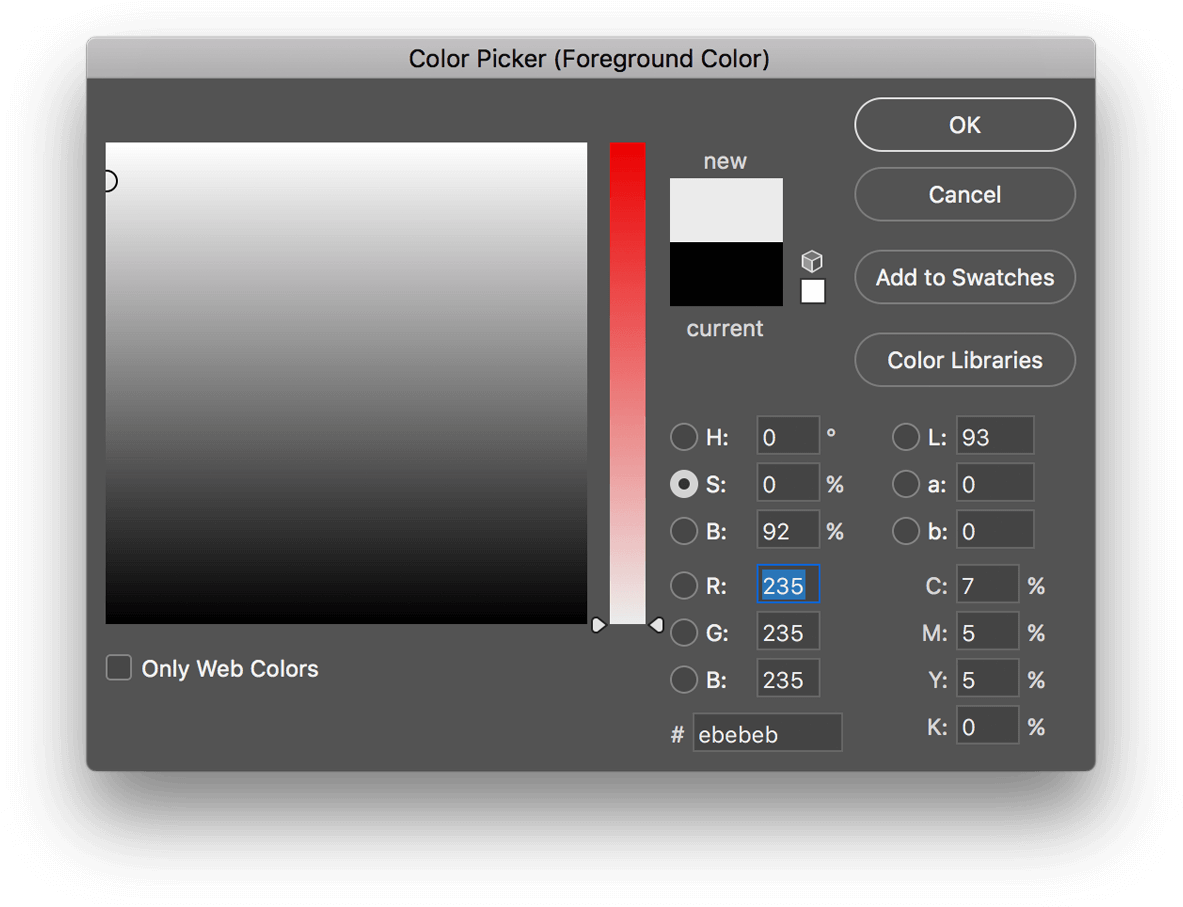The image size is (1183, 907).
Task: Click the black current color swatch
Action: (726, 274)
